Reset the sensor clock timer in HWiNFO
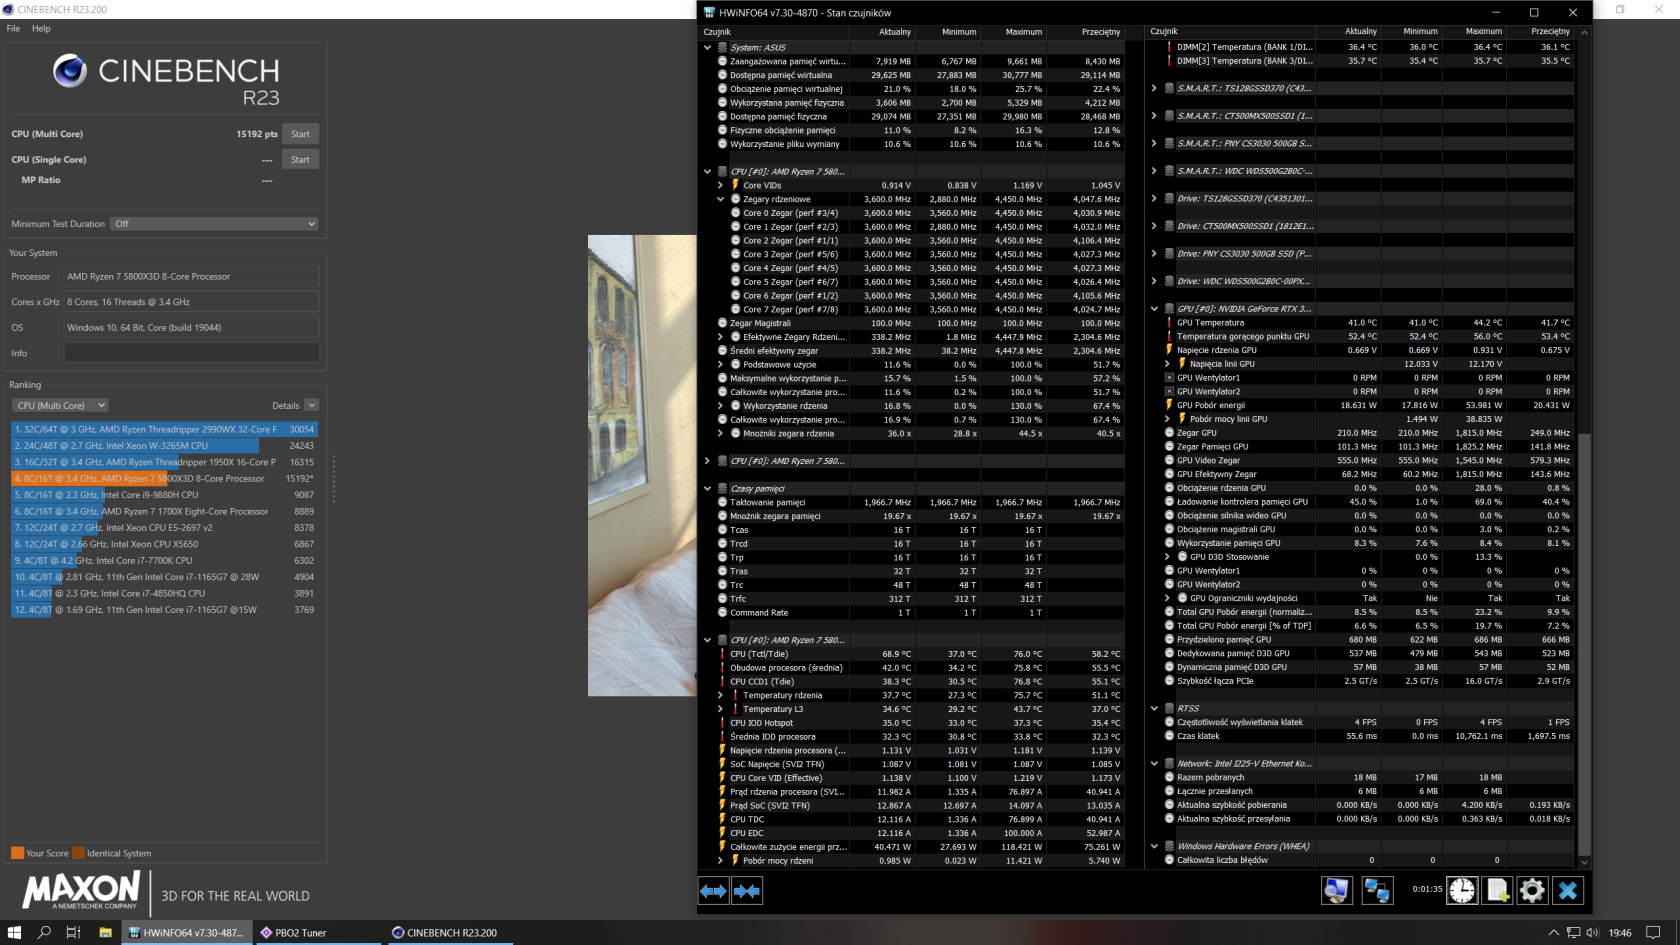 pos(1462,890)
